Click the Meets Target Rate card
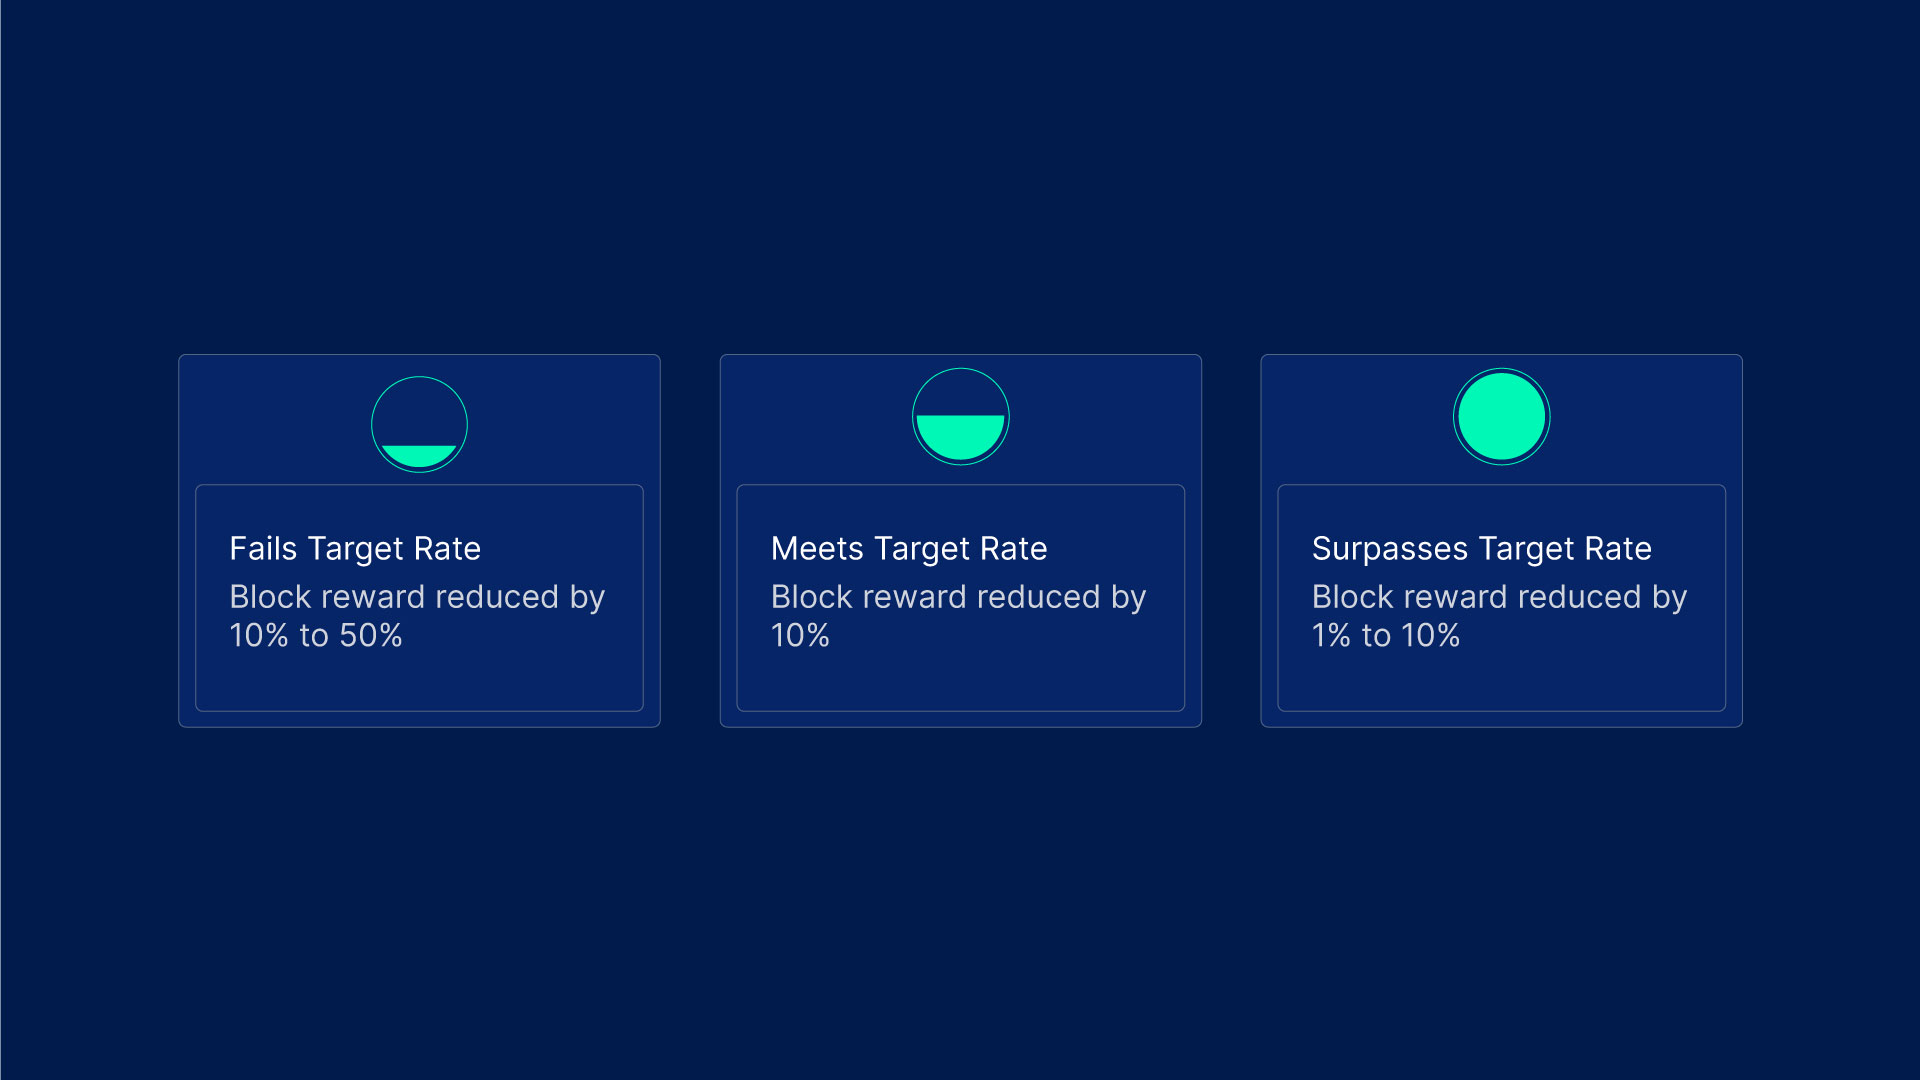The height and width of the screenshot is (1080, 1920). [960, 540]
